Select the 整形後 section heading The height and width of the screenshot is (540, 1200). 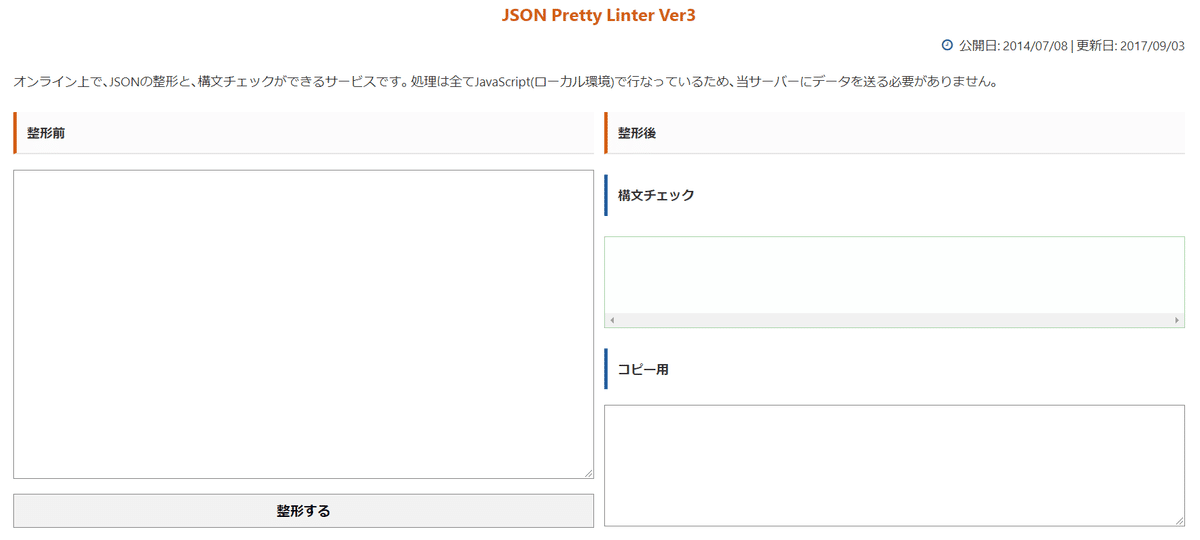tap(637, 133)
